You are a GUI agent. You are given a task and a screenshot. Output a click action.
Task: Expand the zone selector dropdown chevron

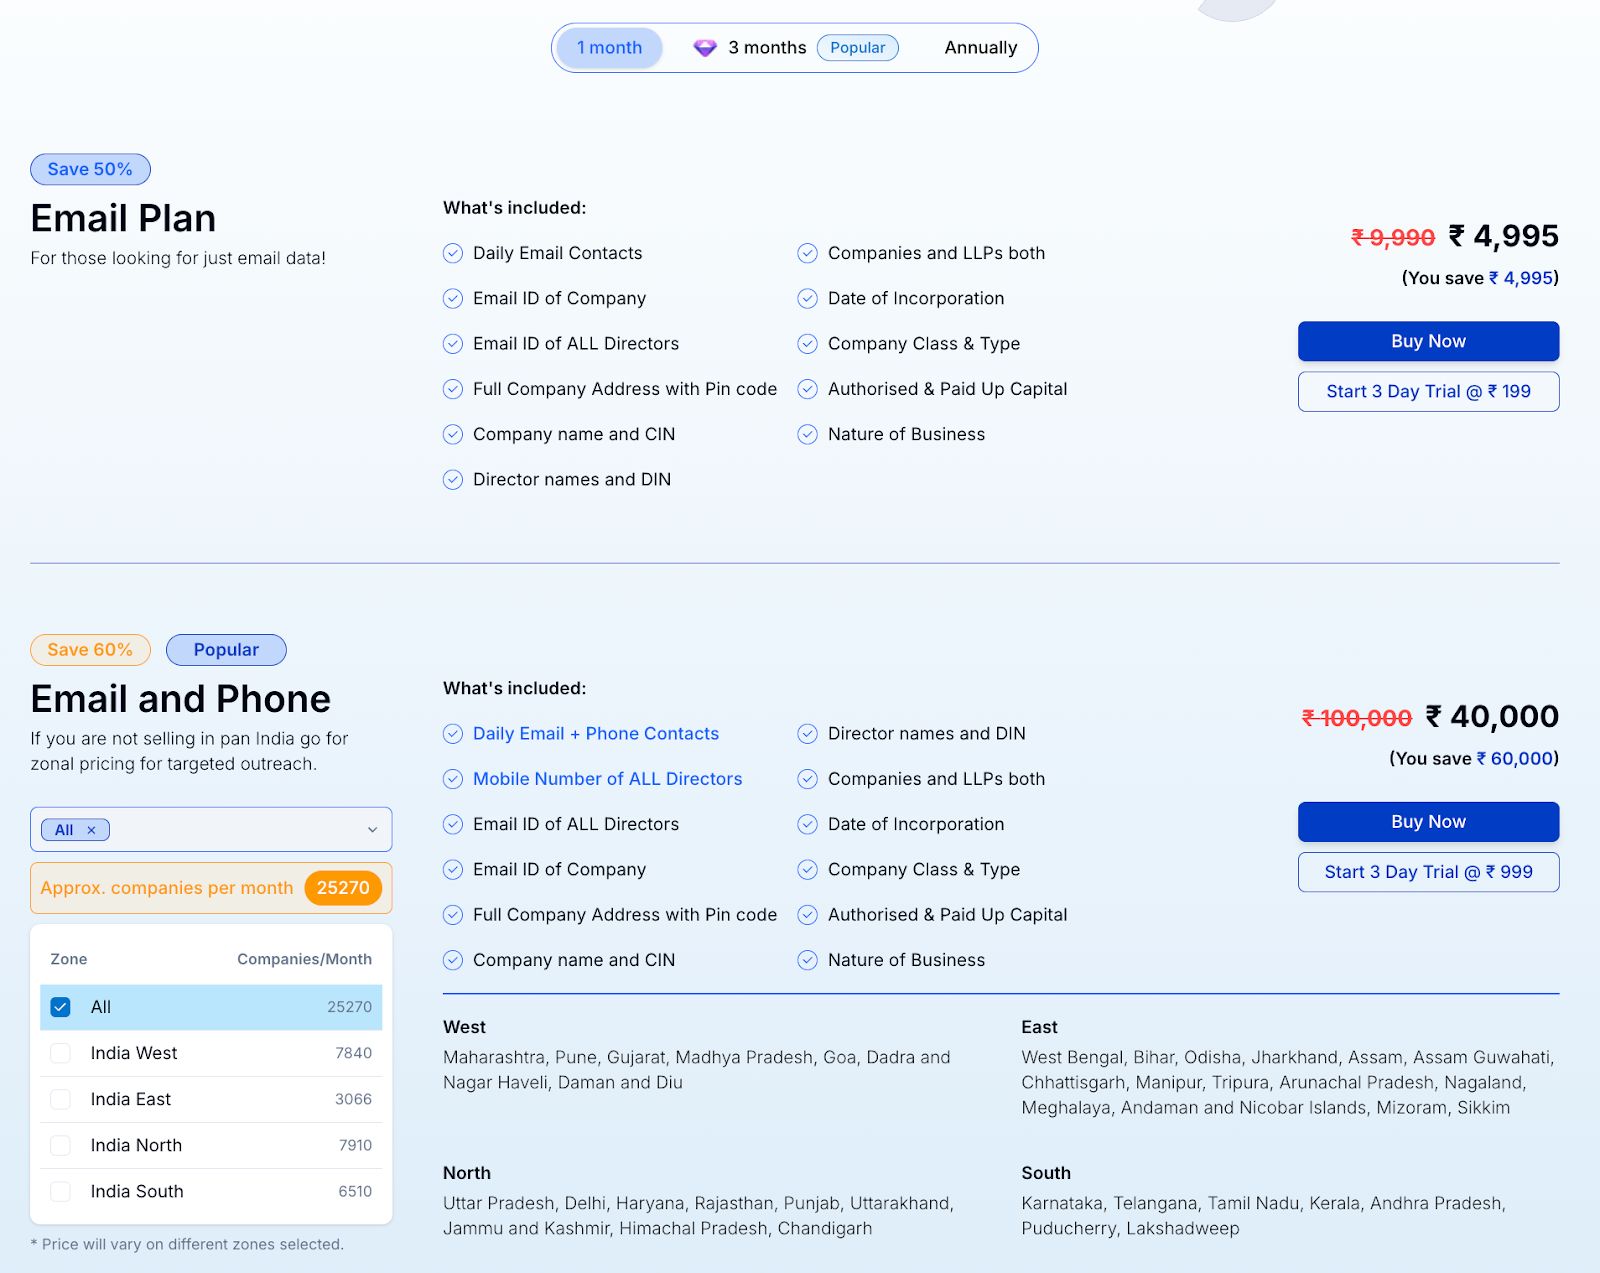(x=372, y=830)
